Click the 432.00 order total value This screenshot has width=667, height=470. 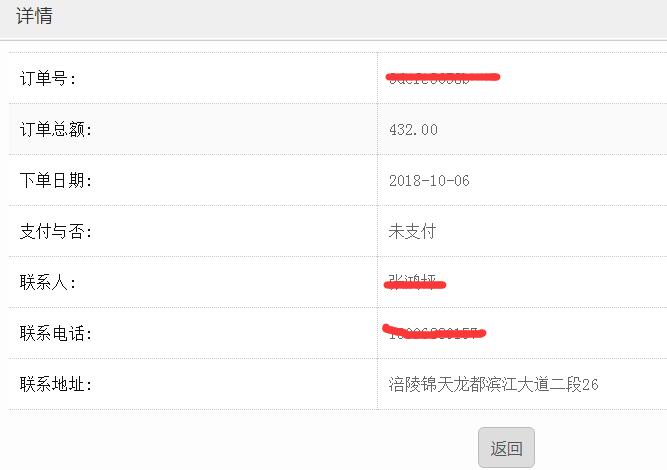coord(413,130)
